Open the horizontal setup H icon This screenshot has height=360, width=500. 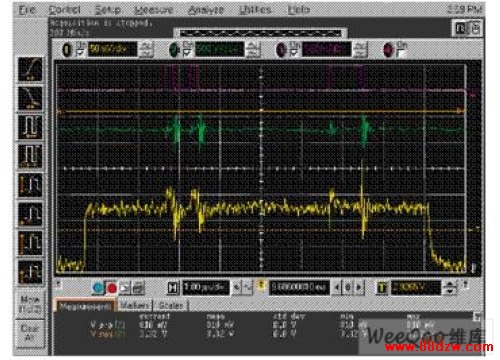tap(173, 288)
